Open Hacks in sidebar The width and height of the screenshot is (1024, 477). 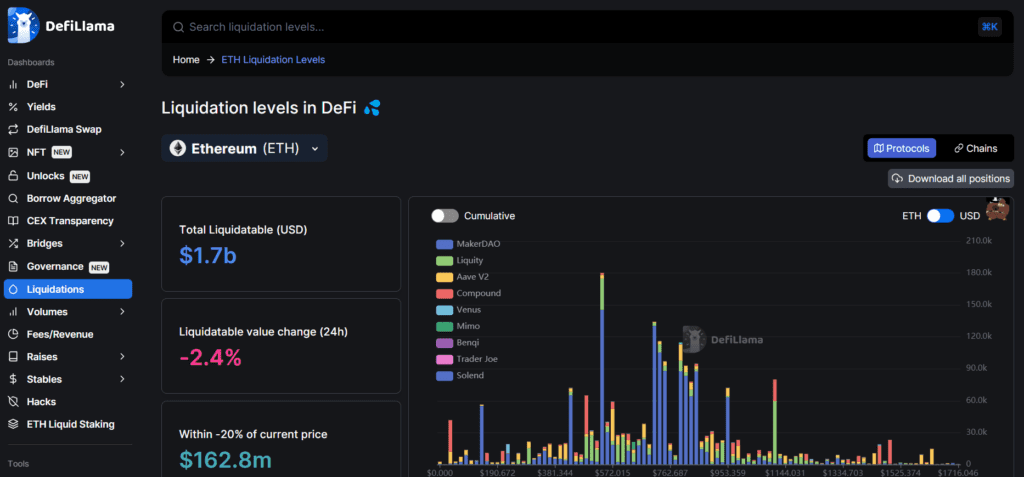[x=68, y=402]
